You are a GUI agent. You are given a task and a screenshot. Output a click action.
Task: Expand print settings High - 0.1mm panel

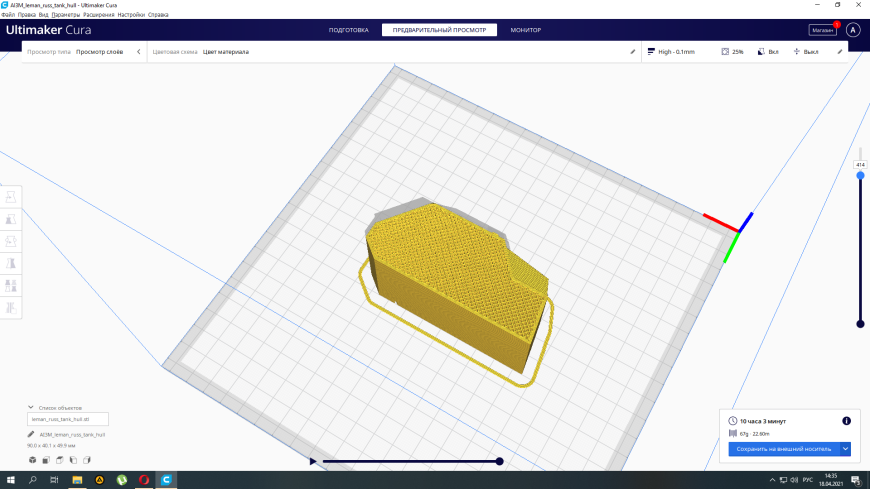point(745,52)
